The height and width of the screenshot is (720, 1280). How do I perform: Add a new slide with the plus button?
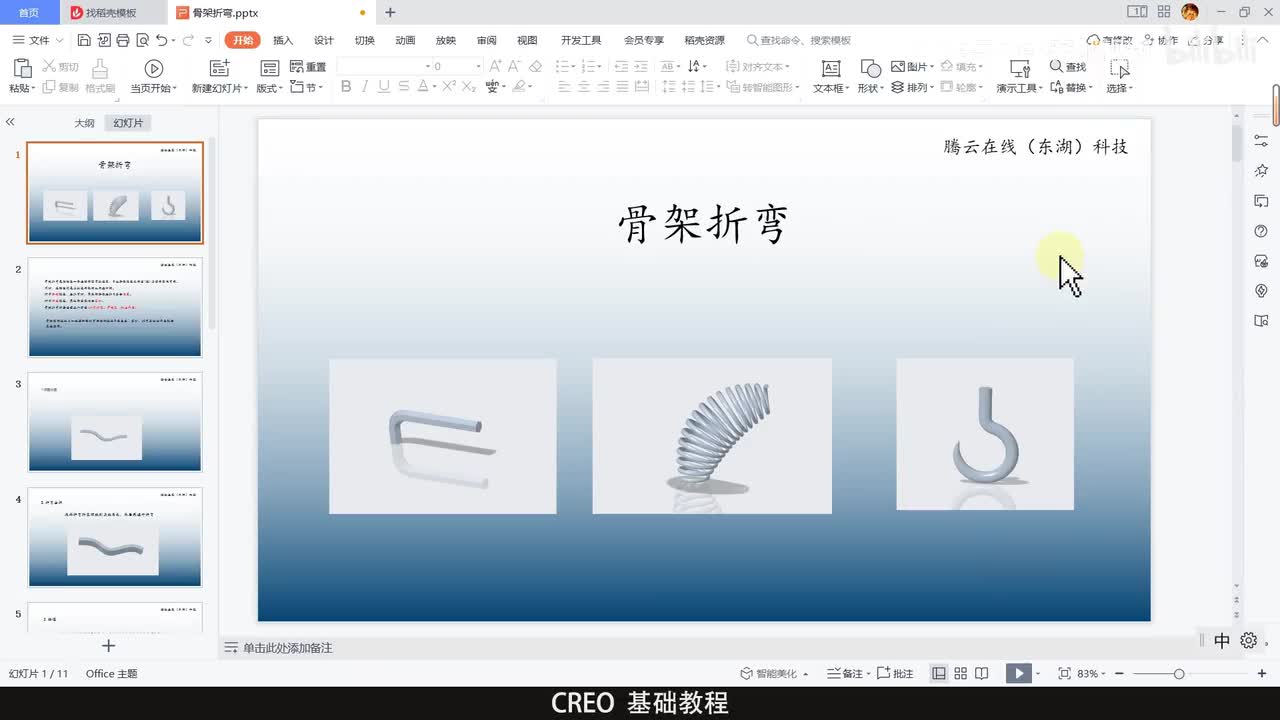109,646
